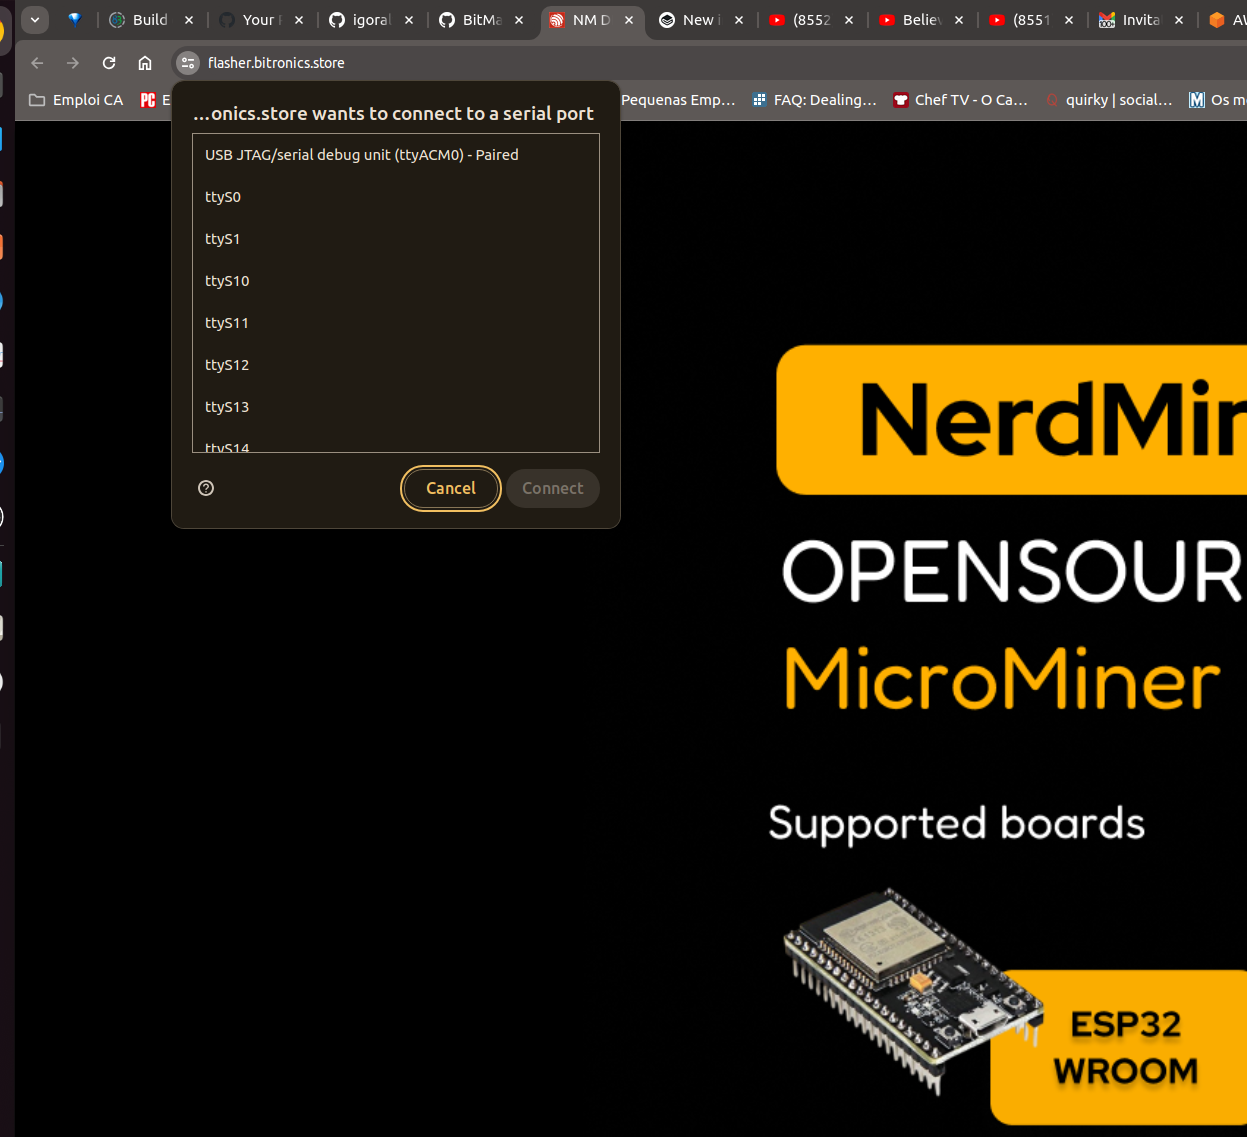Image resolution: width=1247 pixels, height=1137 pixels.
Task: Select the pinned tab with gem icon
Action: point(74,19)
